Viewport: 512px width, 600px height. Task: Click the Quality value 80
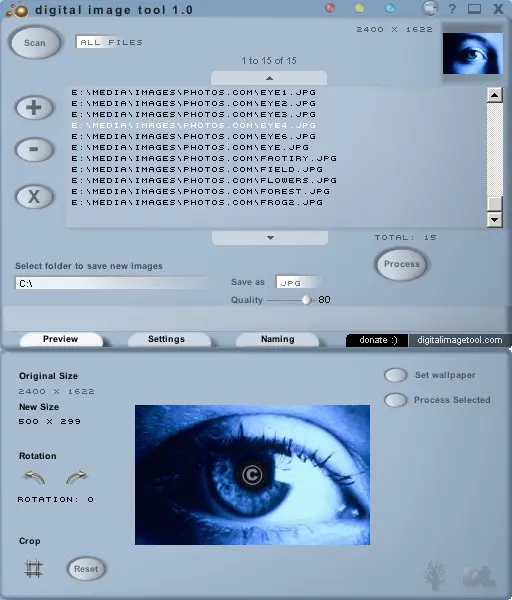(324, 300)
